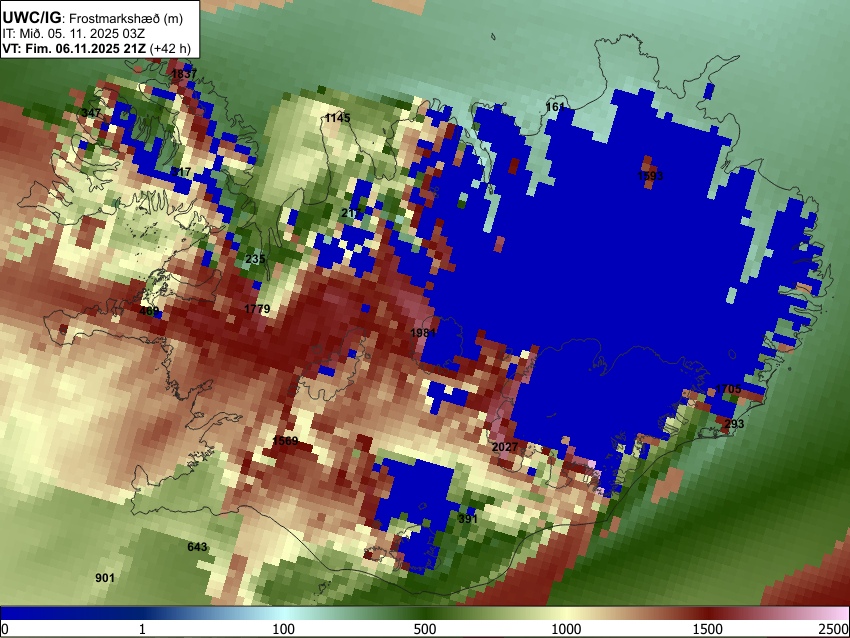Click the map value label 901
This screenshot has height=638, width=850.
coord(105,578)
